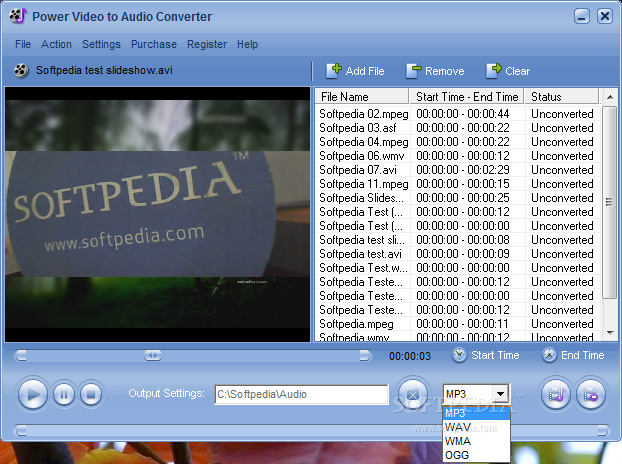Set the Start Time marker
Image resolution: width=622 pixels, height=464 pixels.
(486, 355)
